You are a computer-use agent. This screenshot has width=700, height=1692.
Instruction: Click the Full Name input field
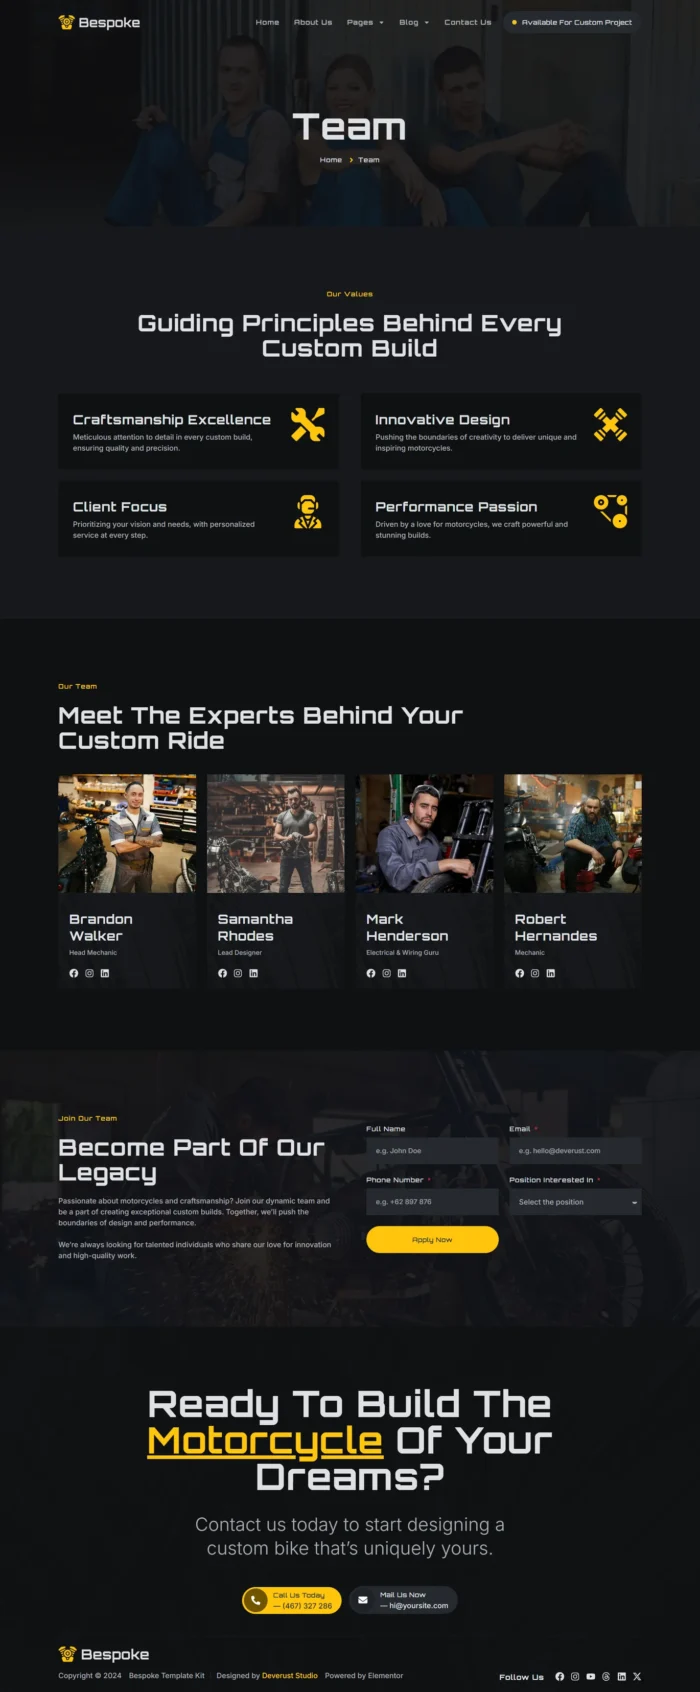(x=432, y=1151)
